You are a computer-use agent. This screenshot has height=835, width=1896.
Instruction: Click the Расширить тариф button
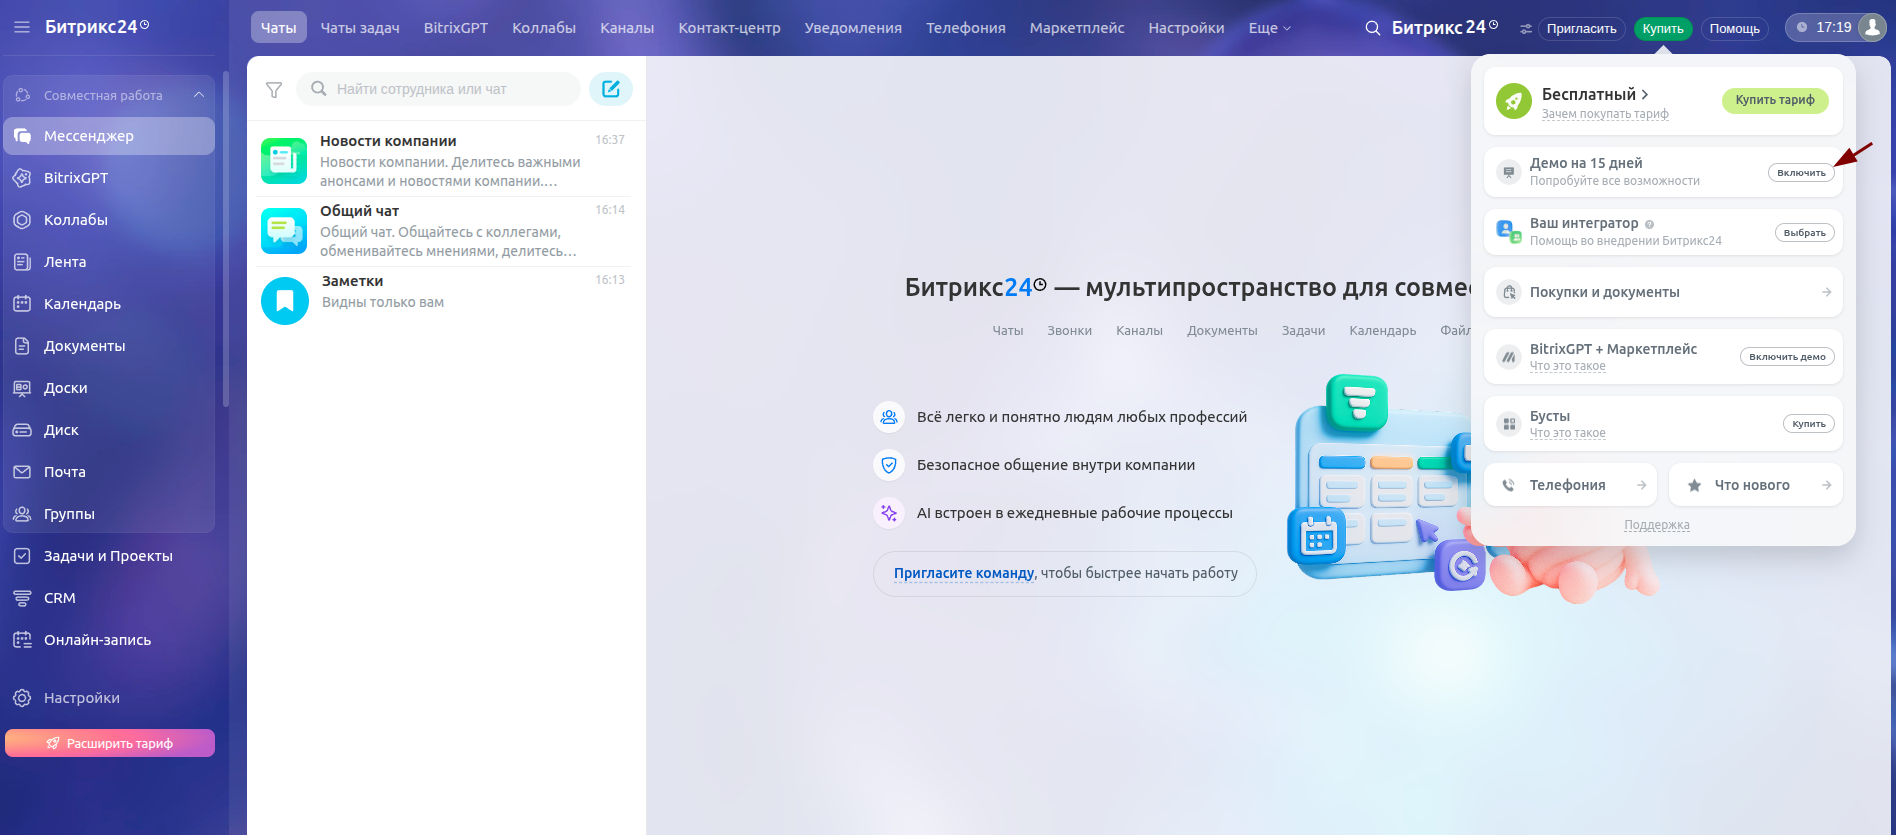click(110, 743)
